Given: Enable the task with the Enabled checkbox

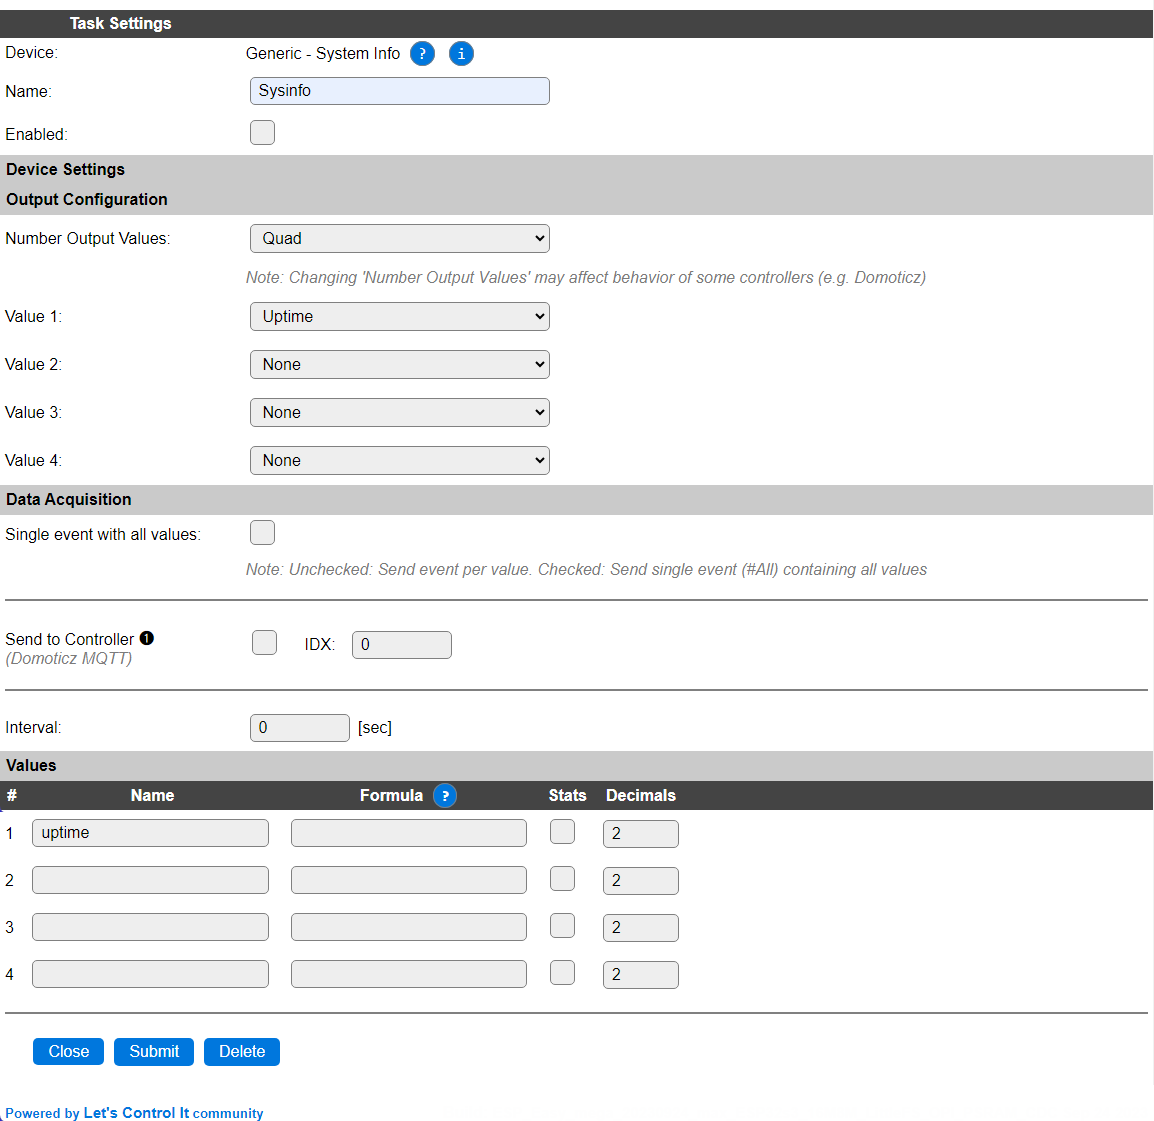Looking at the screenshot, I should pyautogui.click(x=262, y=132).
